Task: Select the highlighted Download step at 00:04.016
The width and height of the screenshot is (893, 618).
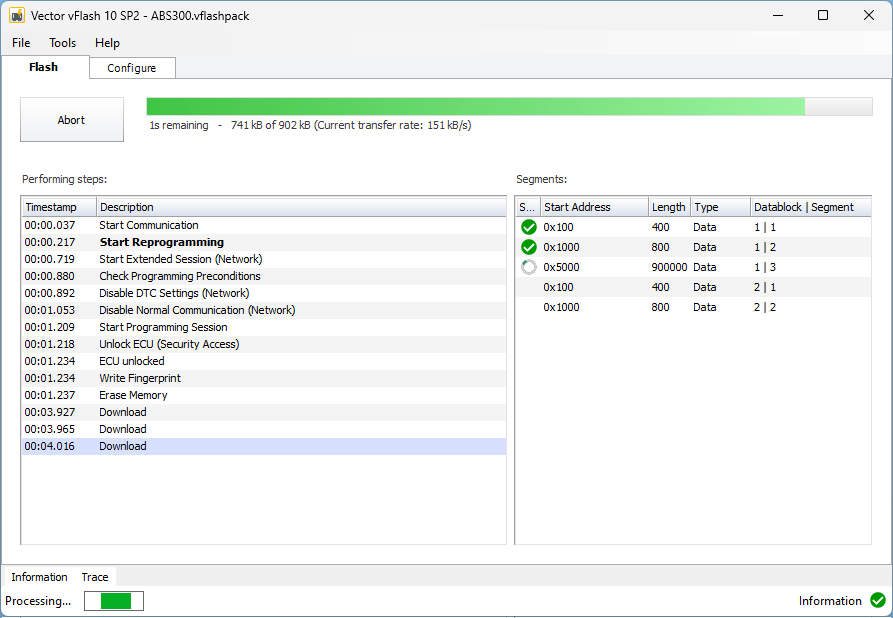Action: [x=264, y=447]
